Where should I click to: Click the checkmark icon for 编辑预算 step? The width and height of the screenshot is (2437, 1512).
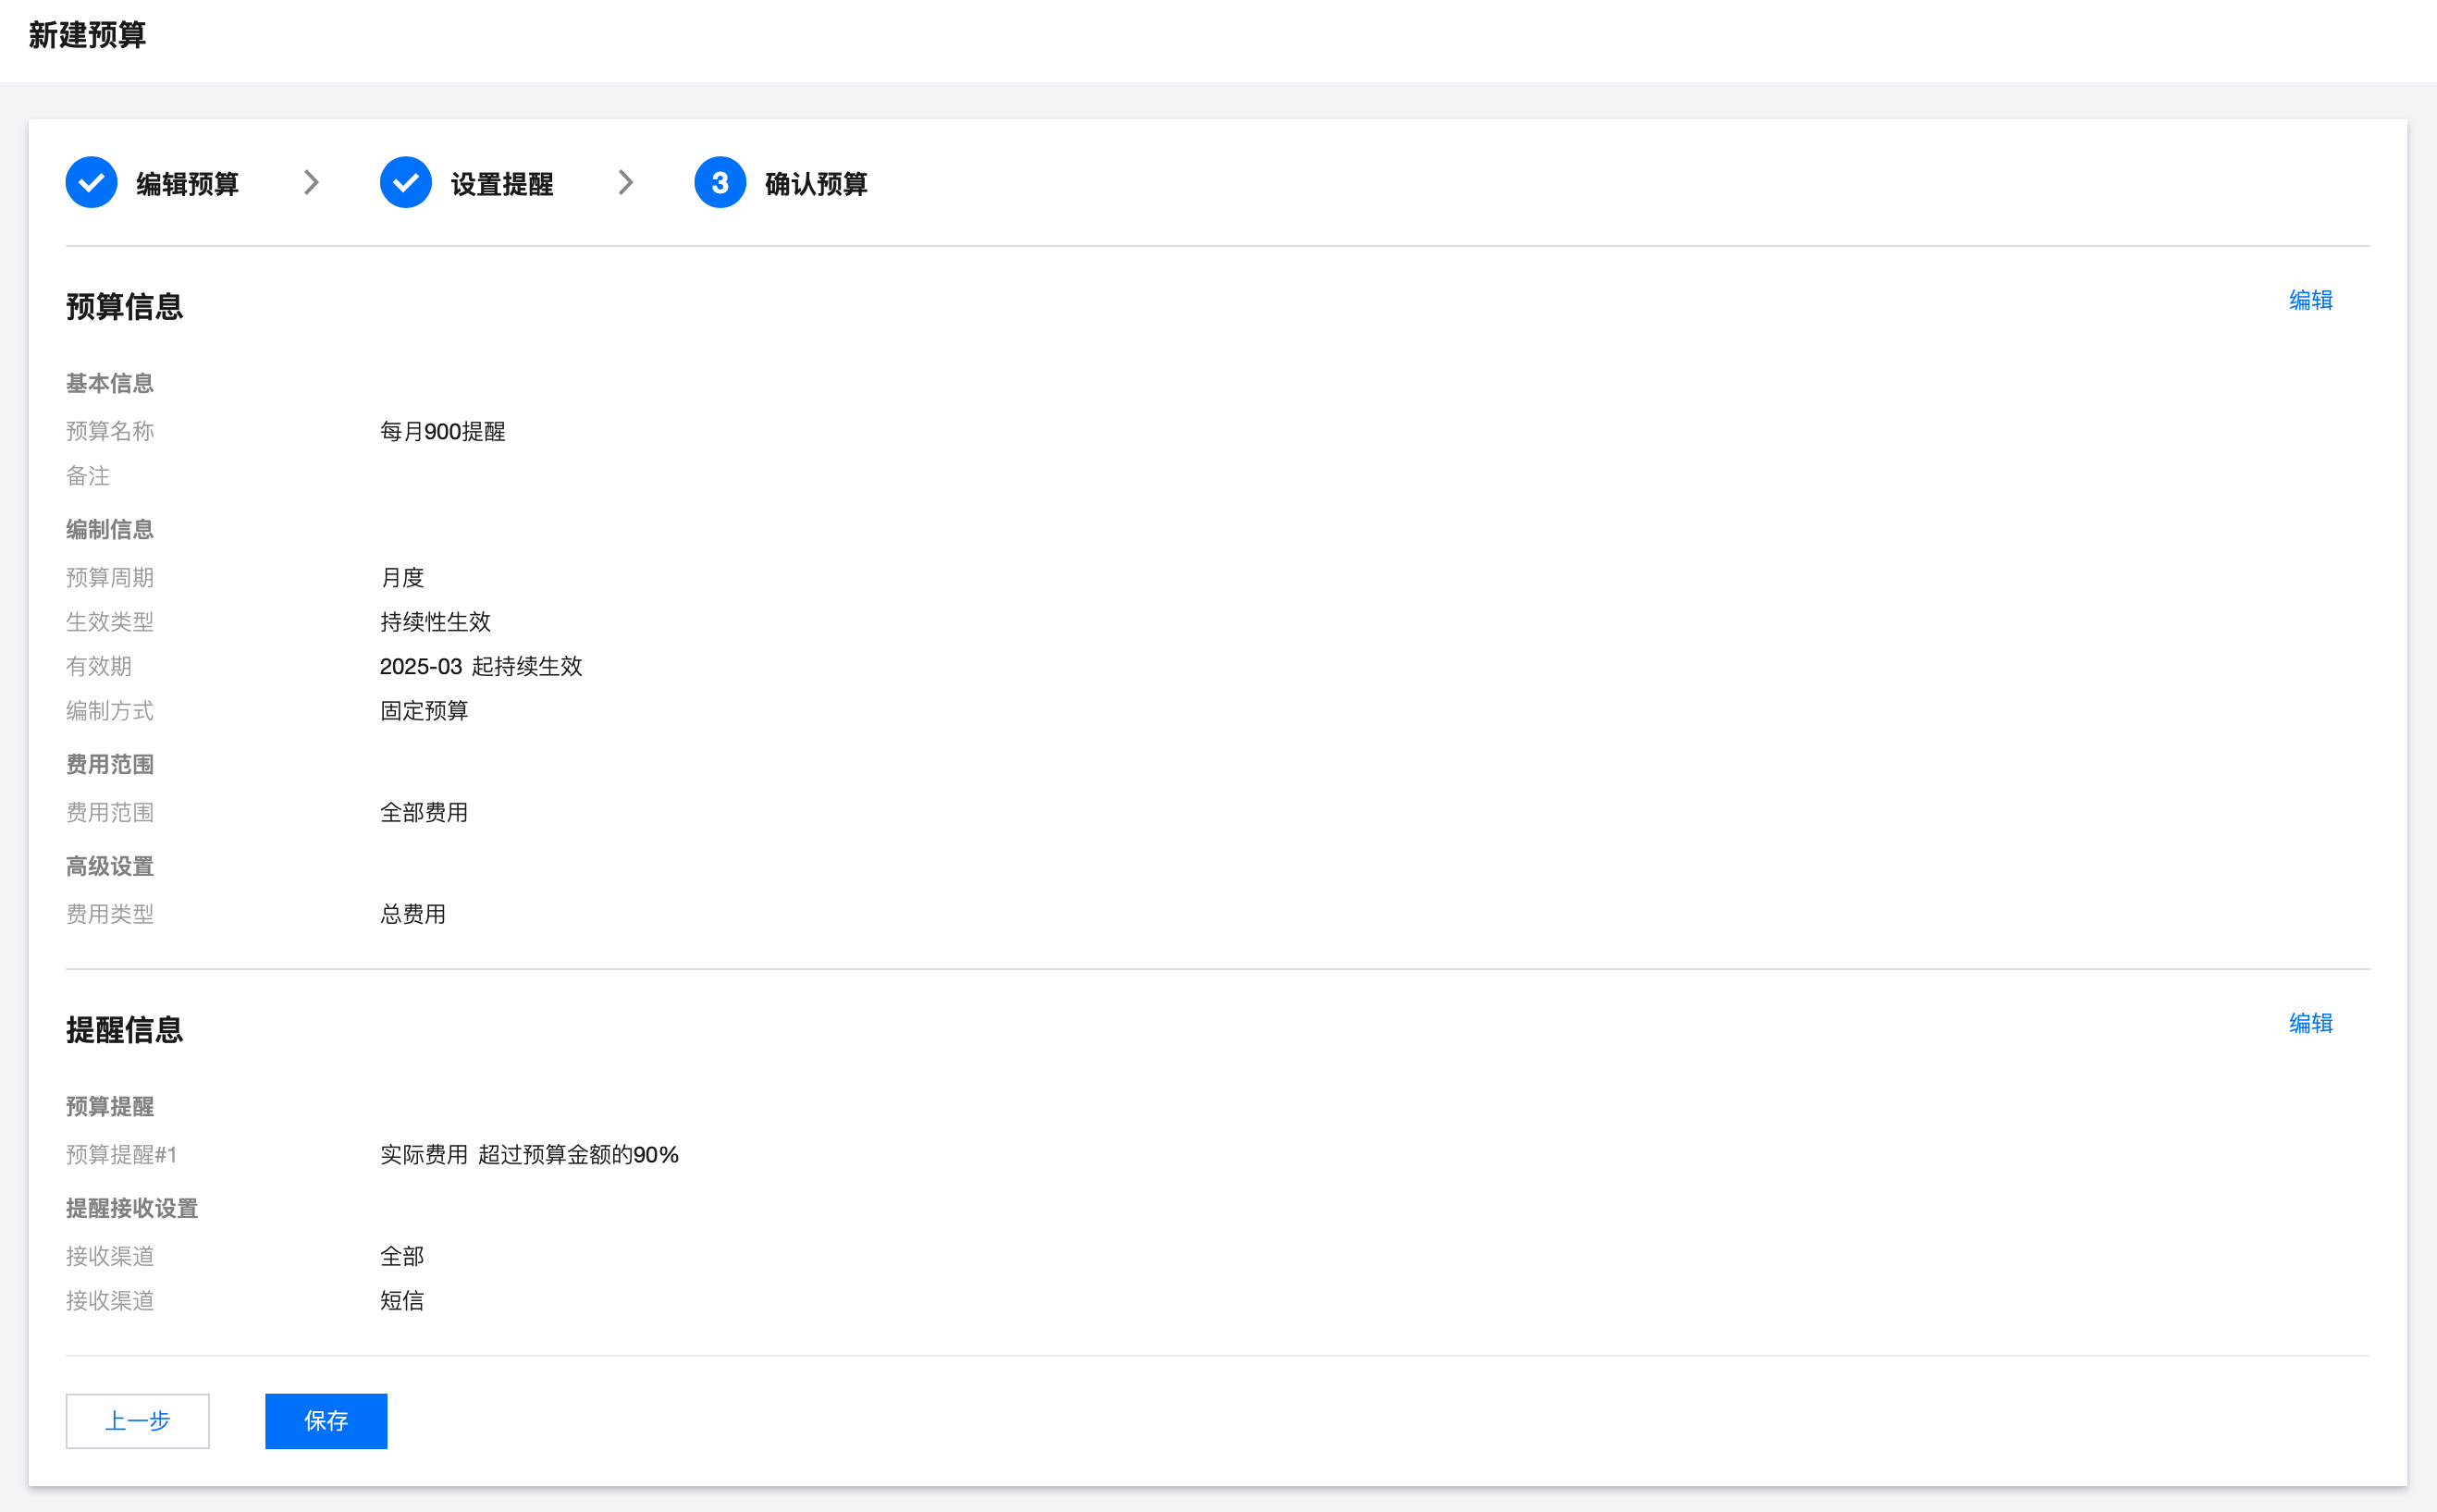91,183
